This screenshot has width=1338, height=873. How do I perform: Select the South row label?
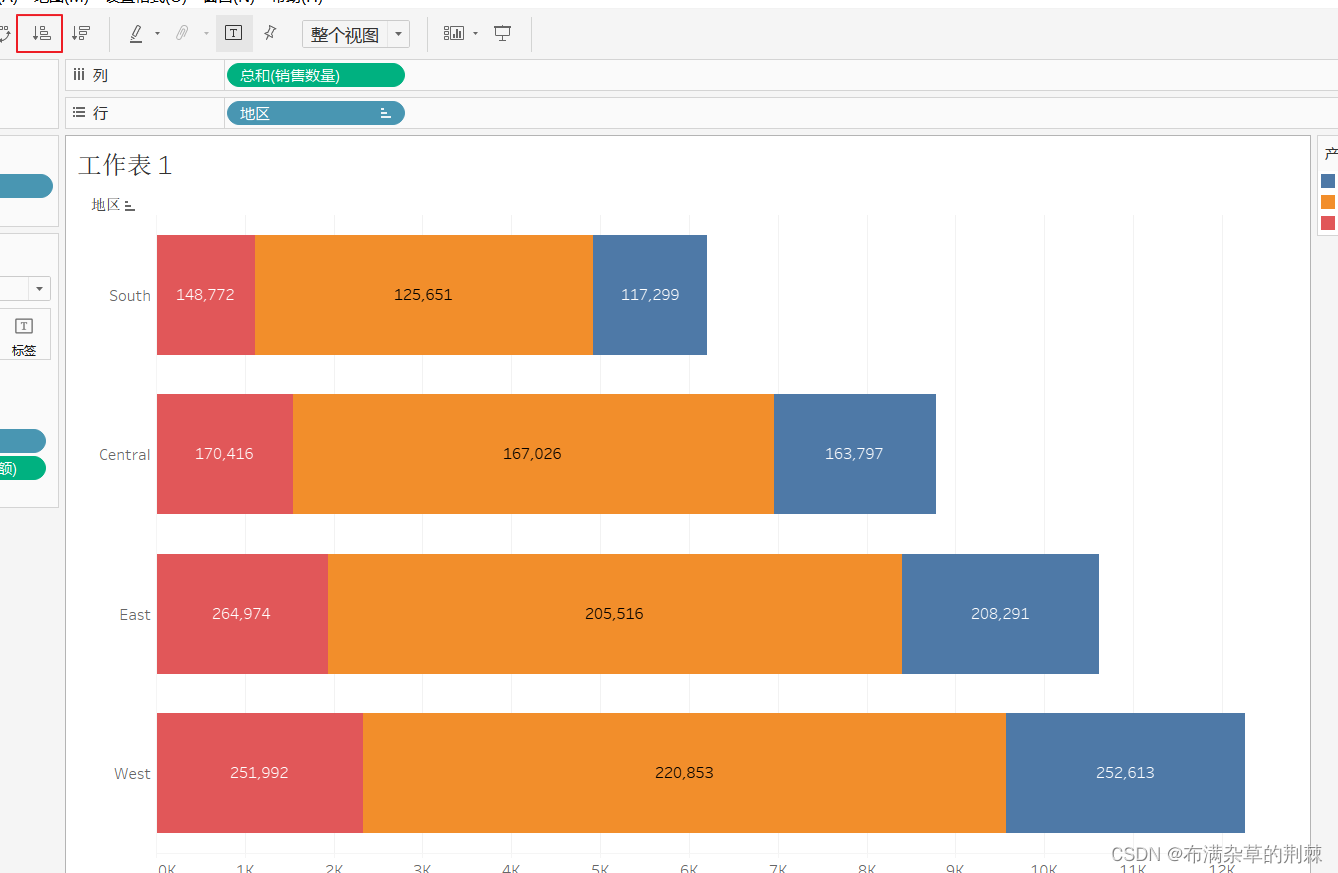point(130,295)
